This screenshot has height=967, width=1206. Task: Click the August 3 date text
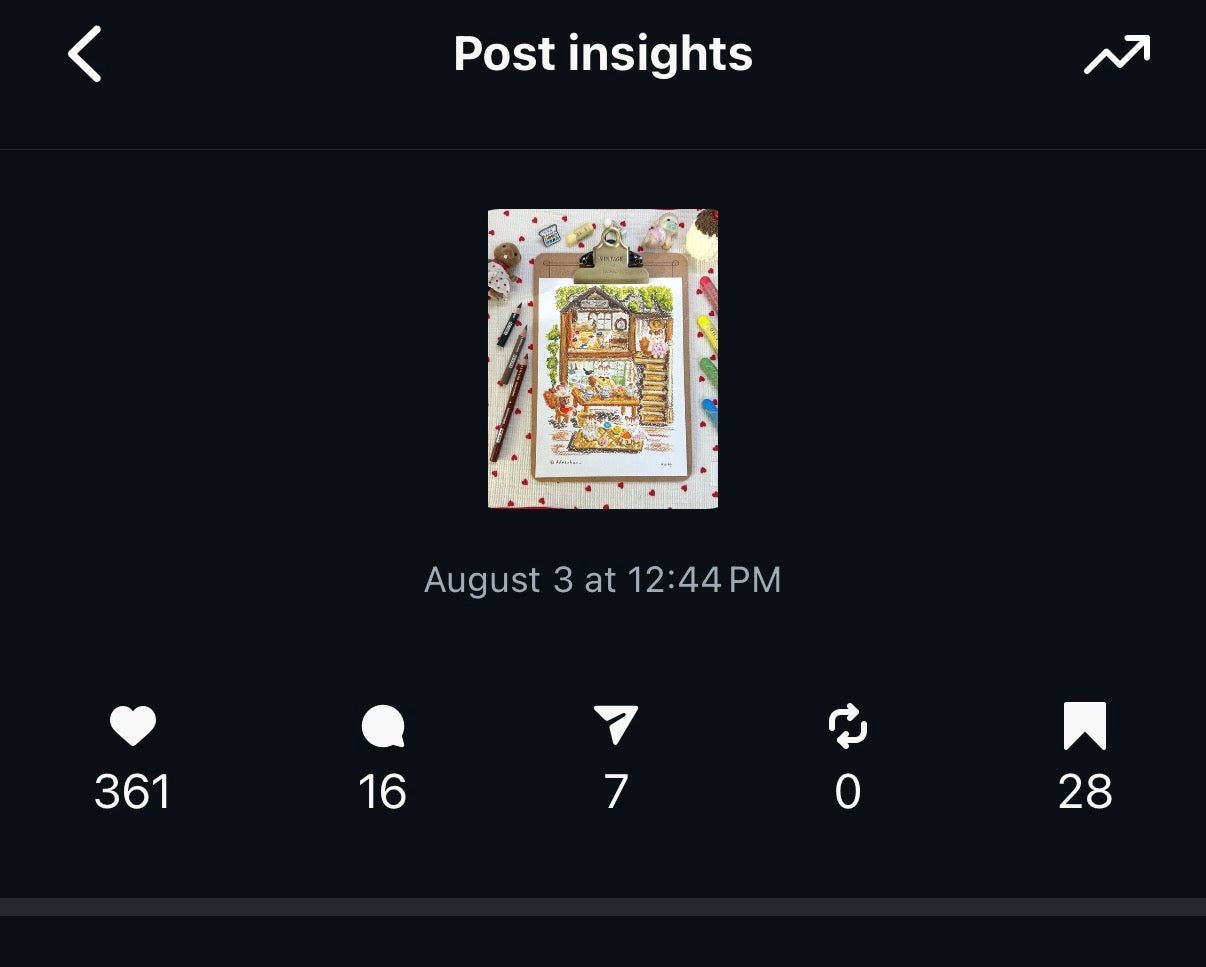[x=498, y=580]
